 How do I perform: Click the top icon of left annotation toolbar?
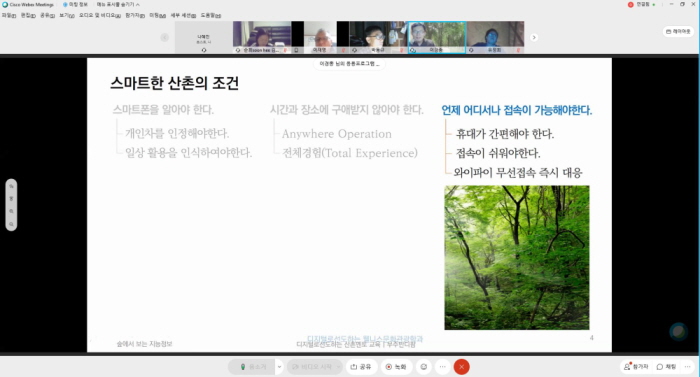click(11, 186)
